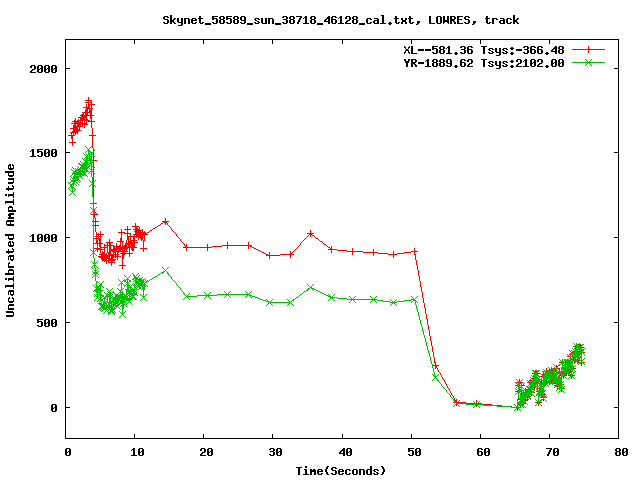The height and width of the screenshot is (480, 640).
Task: Click the green data point at 50 seconds
Action: click(x=414, y=300)
